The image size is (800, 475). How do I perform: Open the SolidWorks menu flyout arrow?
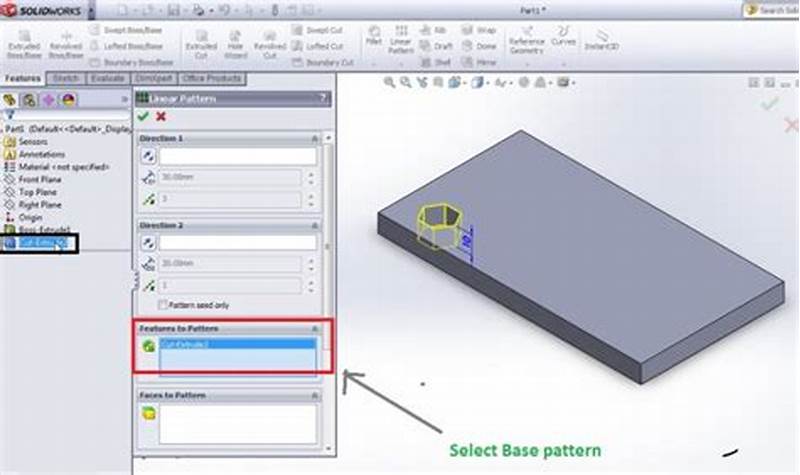(x=91, y=10)
